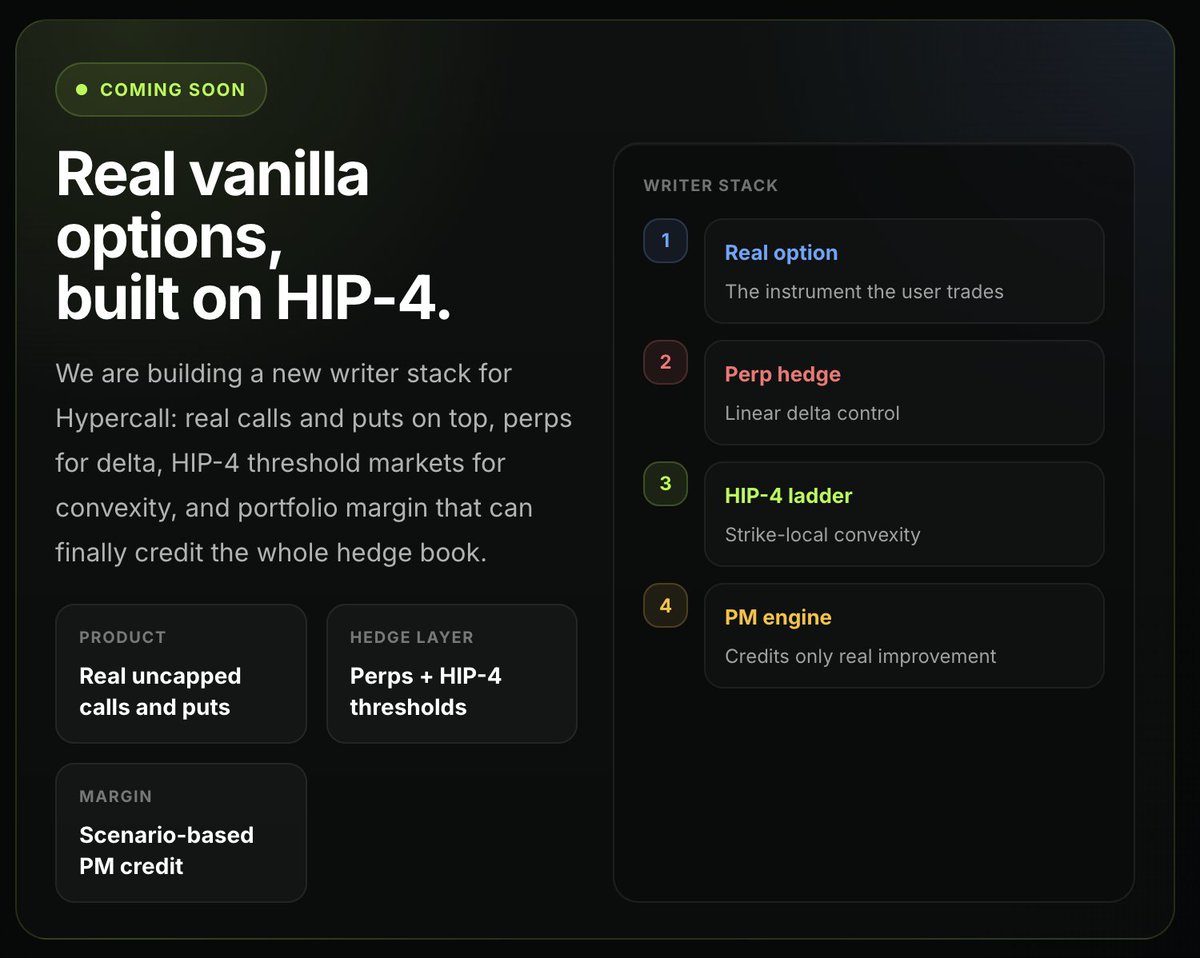The image size is (1200, 958).
Task: Click the MARGIN Scenario-based PM credit card
Action: pyautogui.click(x=181, y=833)
